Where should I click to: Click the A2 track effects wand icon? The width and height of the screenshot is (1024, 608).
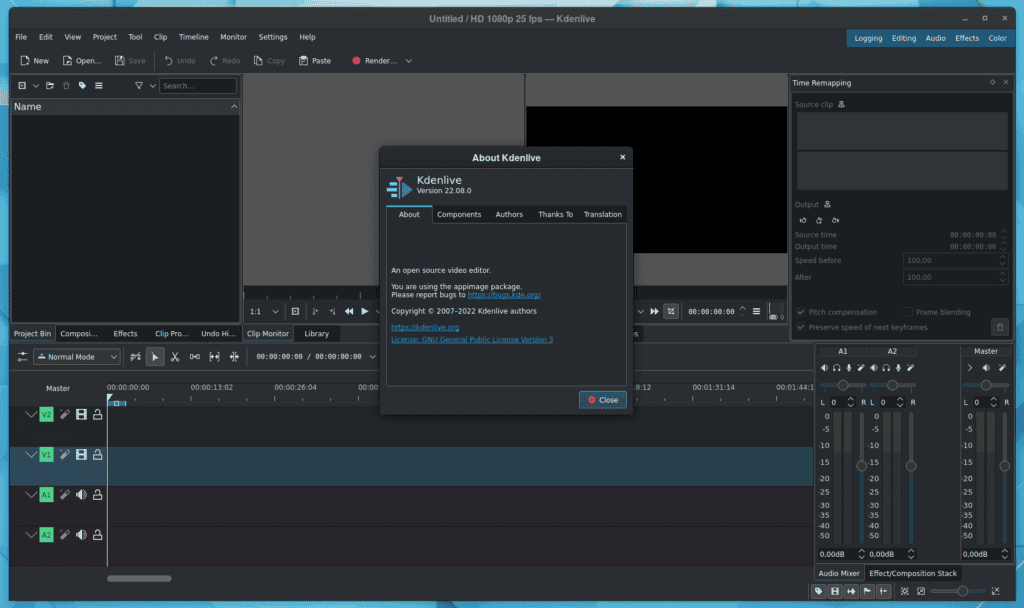point(65,535)
